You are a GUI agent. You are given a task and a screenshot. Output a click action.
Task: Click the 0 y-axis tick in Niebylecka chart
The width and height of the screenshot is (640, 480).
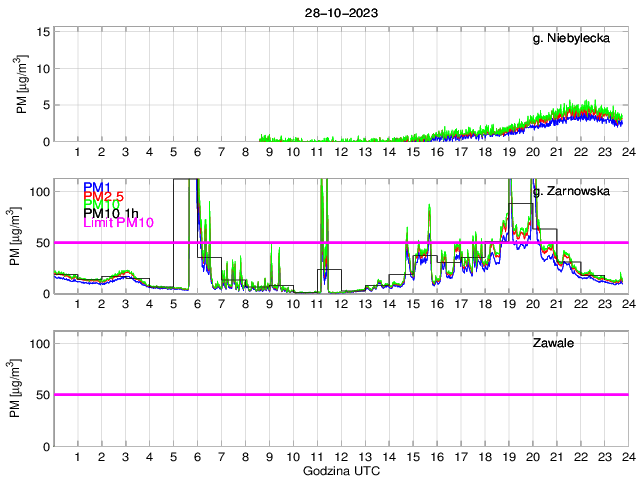(x=46, y=141)
